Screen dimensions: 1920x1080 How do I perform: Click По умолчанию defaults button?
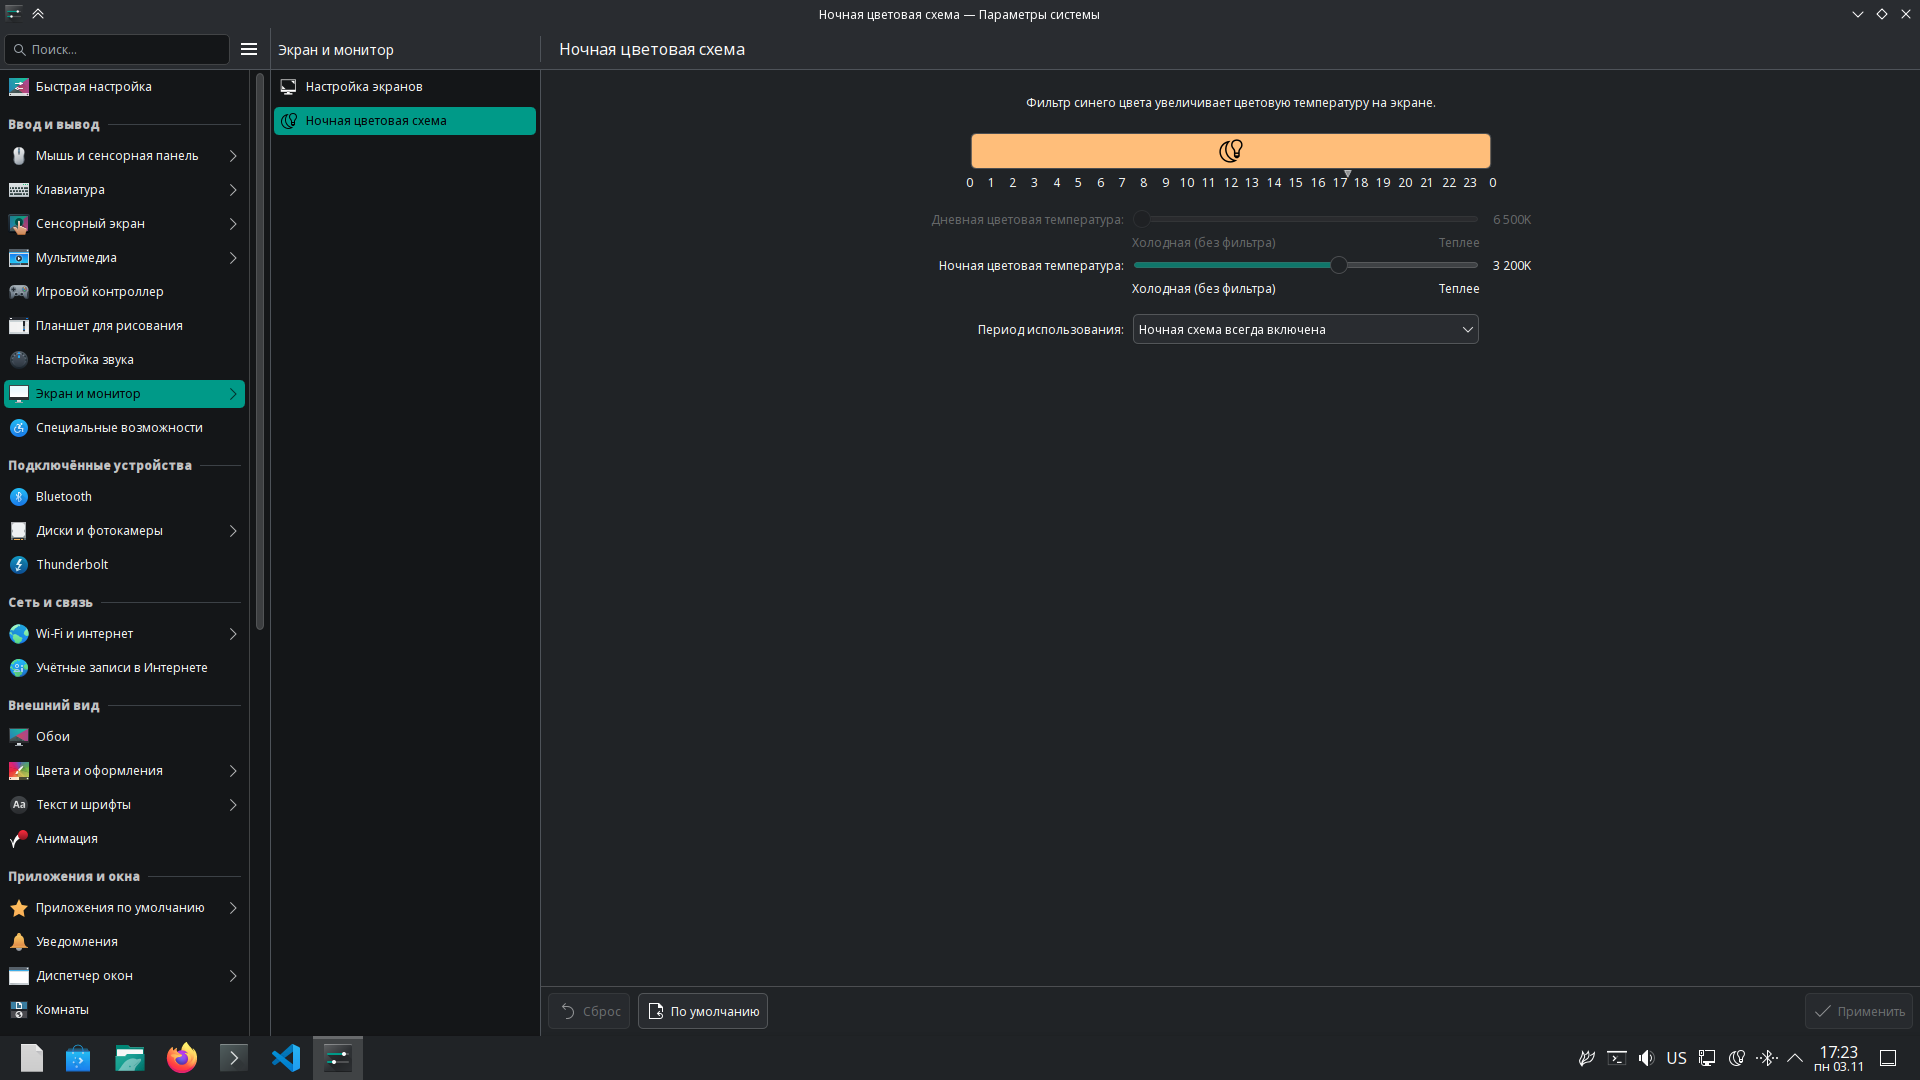click(x=703, y=1011)
